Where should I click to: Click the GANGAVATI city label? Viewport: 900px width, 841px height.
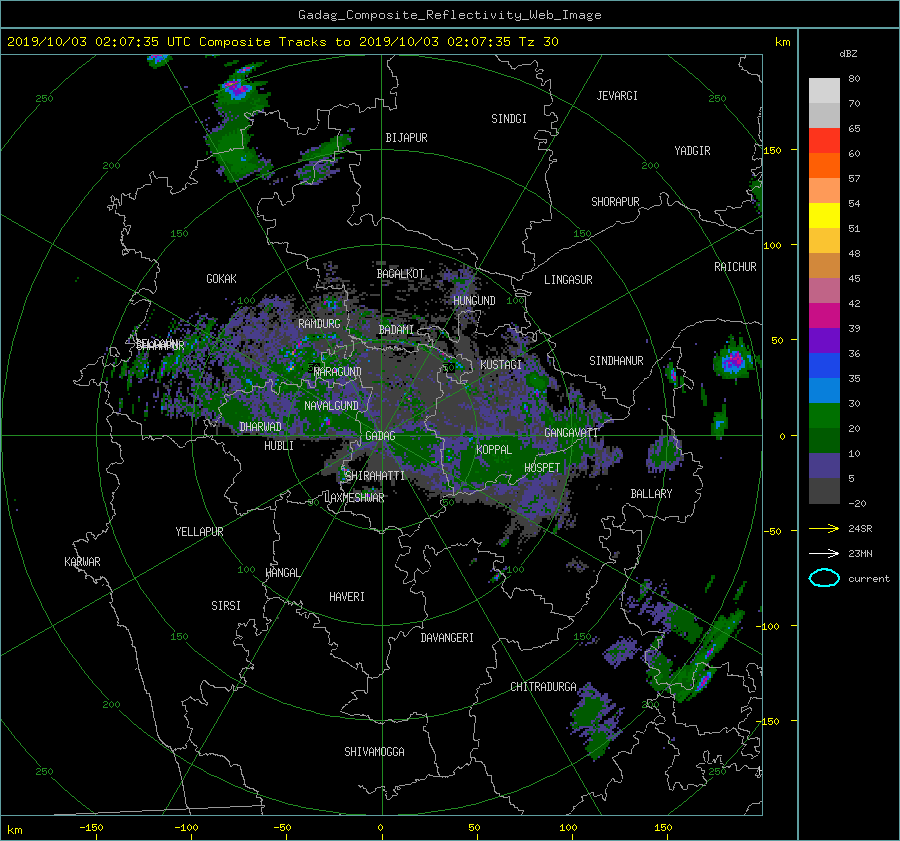tap(571, 433)
